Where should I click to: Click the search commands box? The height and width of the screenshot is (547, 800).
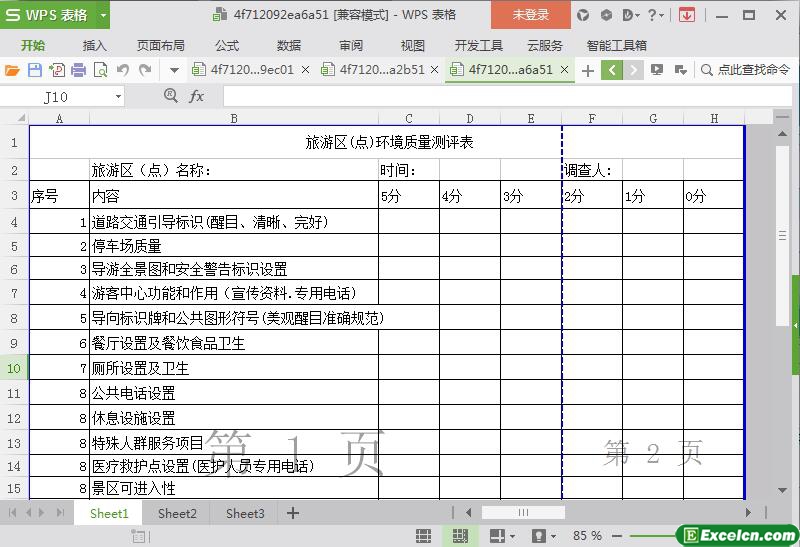pos(746,70)
